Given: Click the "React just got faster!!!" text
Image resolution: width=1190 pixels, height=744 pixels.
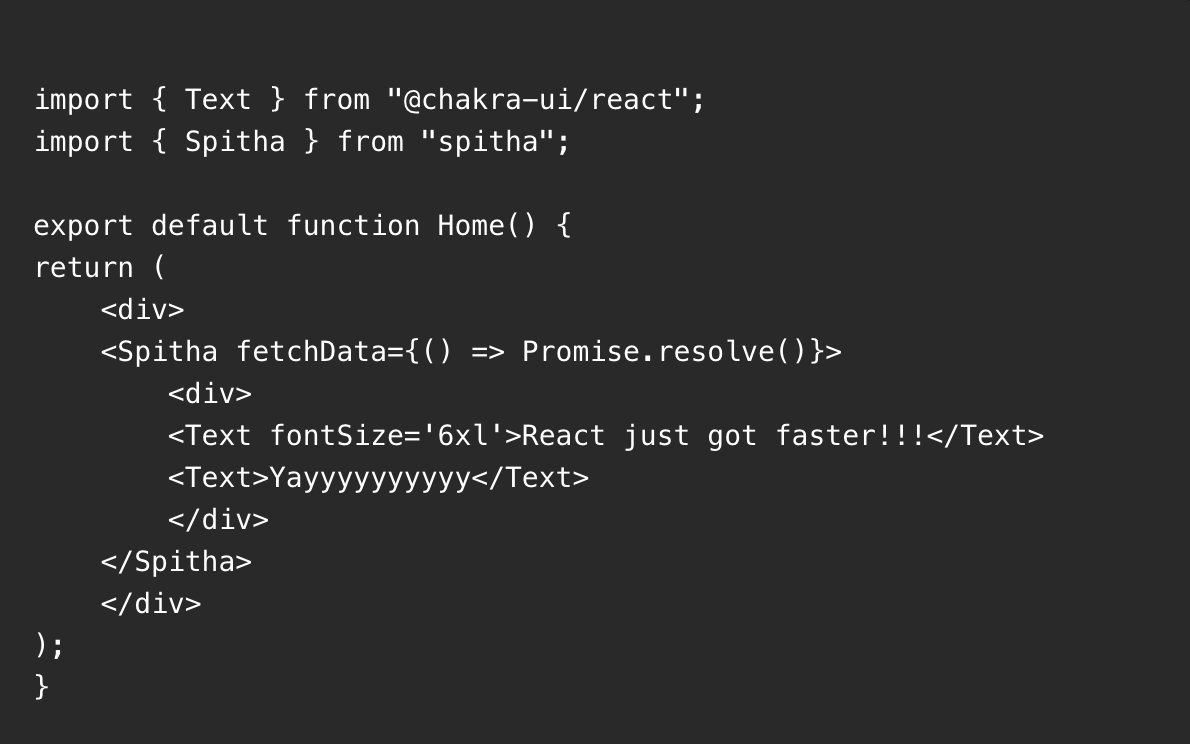Looking at the screenshot, I should pos(724,436).
